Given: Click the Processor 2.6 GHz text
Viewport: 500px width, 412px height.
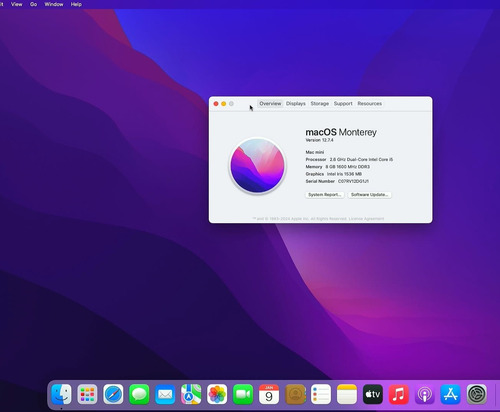Looking at the screenshot, I should click(349, 159).
